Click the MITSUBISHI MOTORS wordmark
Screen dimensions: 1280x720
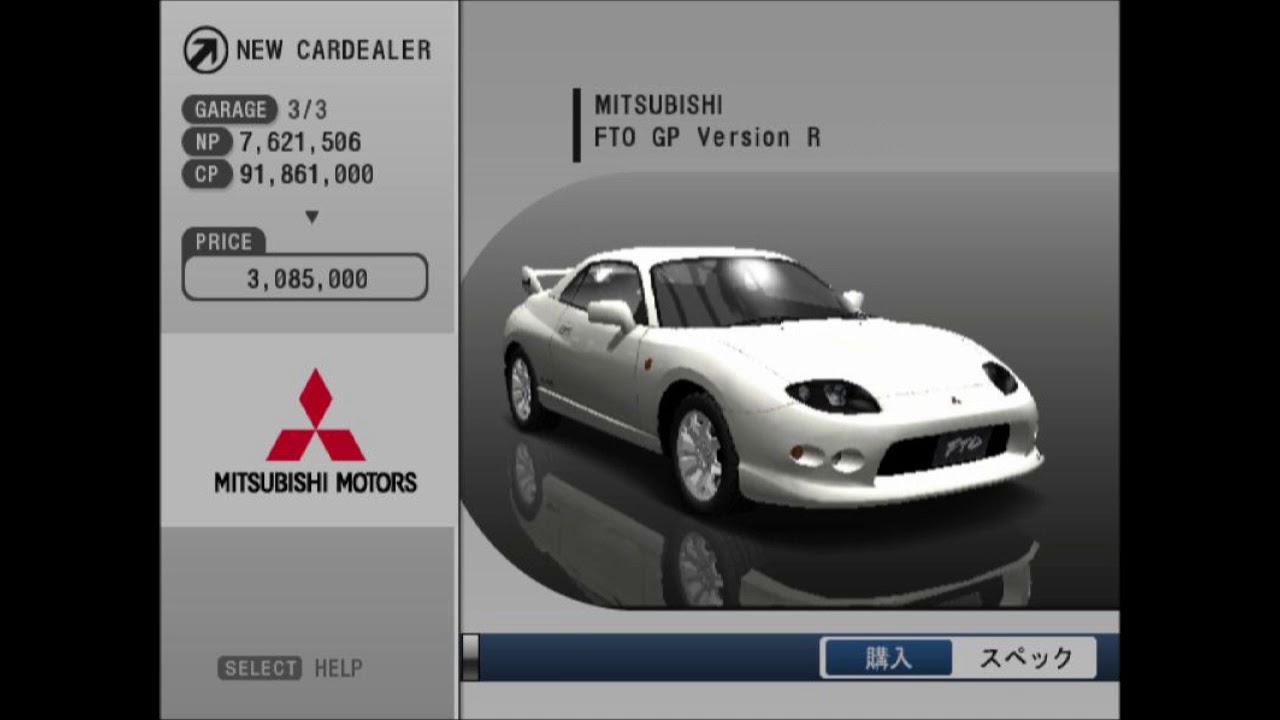tap(315, 483)
